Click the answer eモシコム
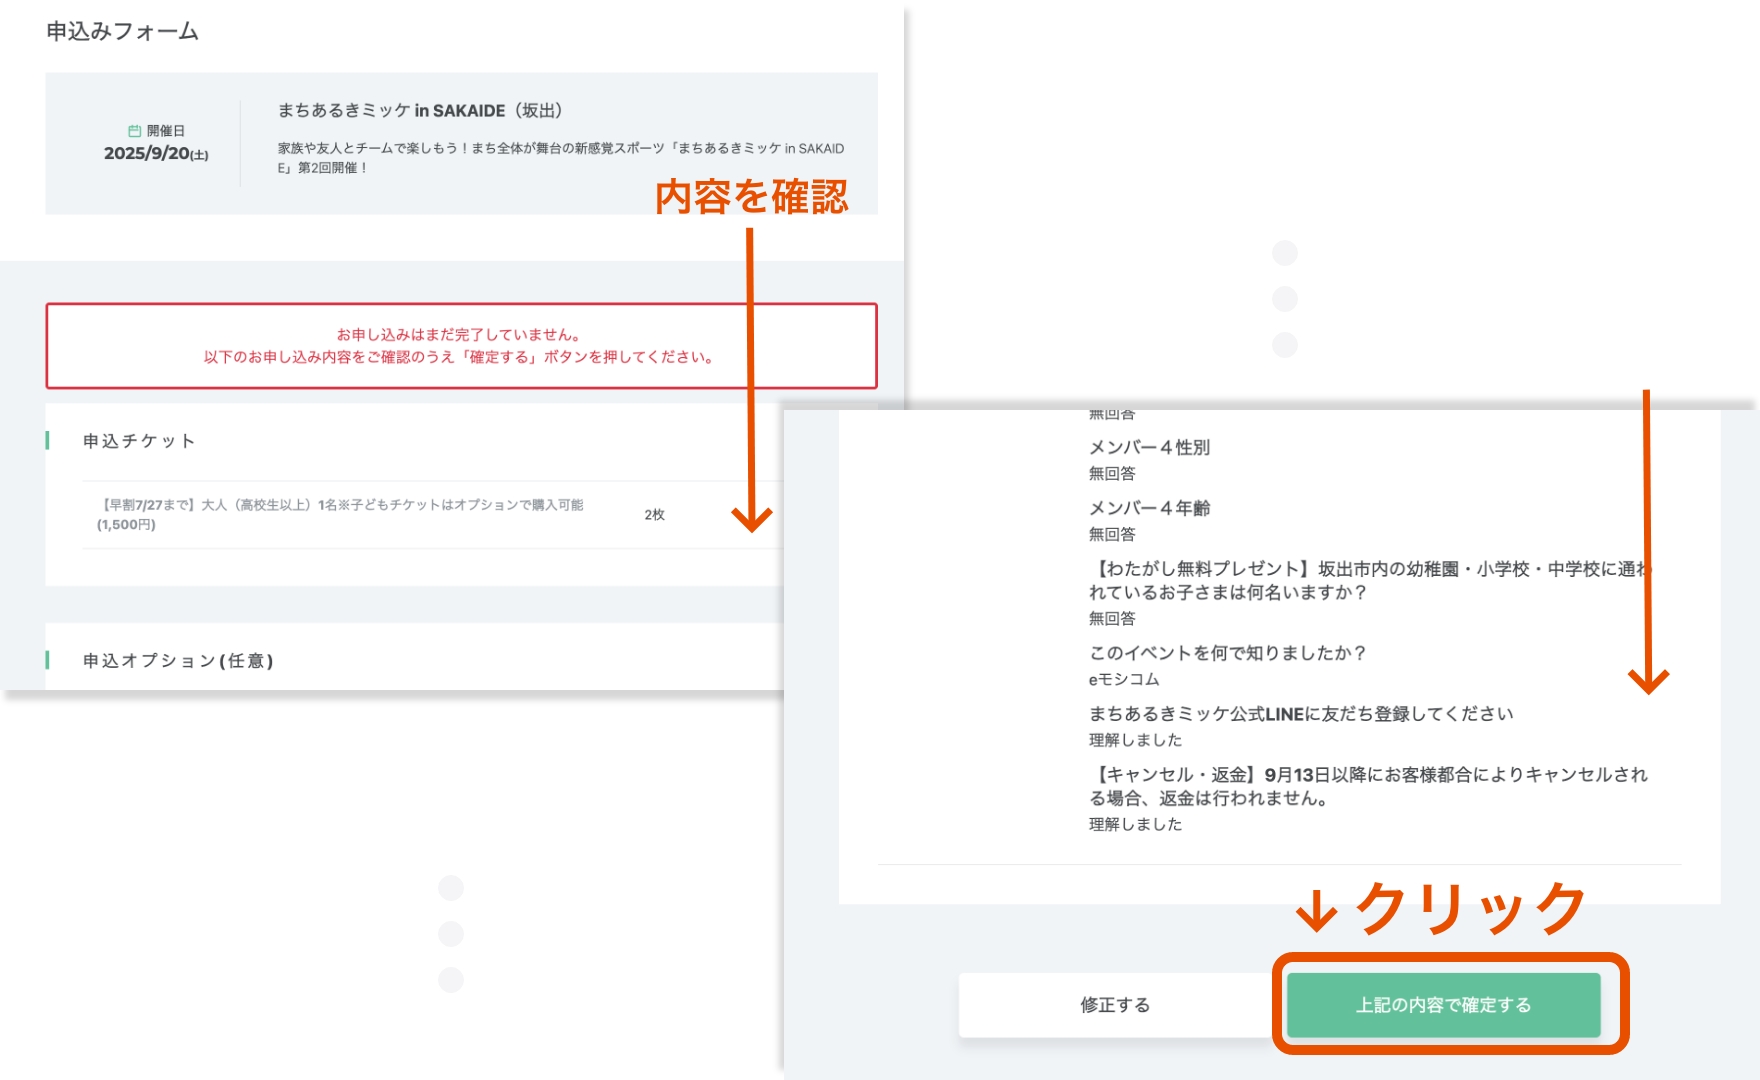The width and height of the screenshot is (1760, 1080). click(x=1124, y=679)
